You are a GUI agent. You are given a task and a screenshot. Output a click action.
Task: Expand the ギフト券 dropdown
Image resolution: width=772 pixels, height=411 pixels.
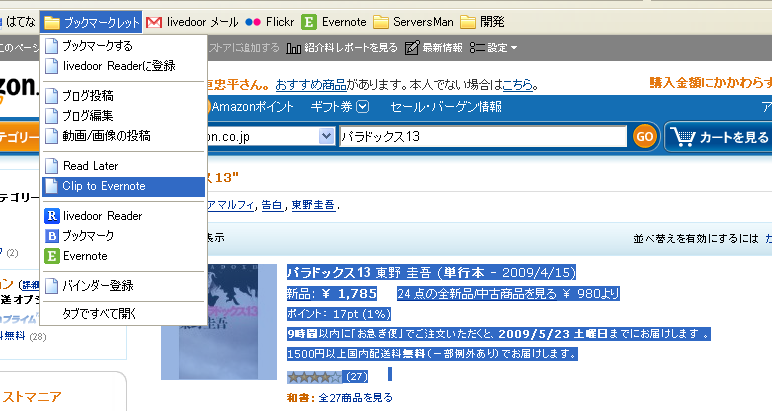(x=340, y=107)
